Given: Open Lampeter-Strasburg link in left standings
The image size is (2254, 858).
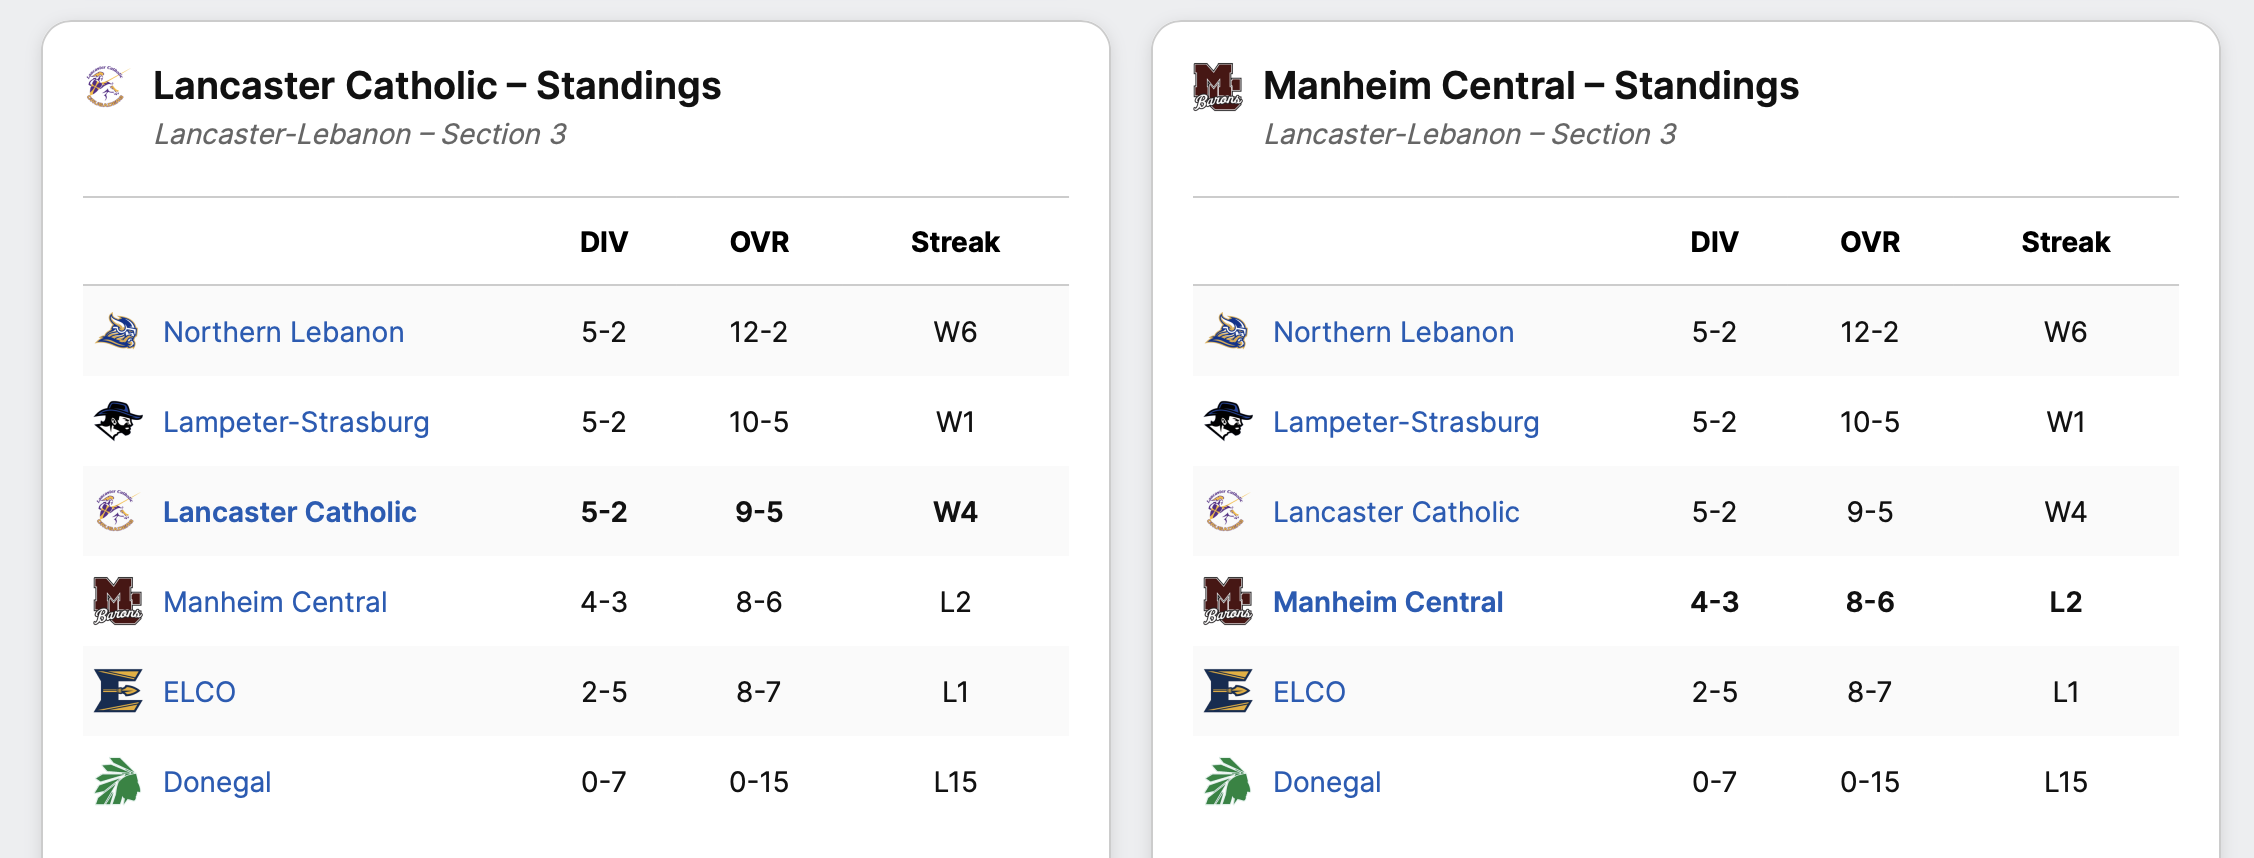Looking at the screenshot, I should tap(296, 422).
